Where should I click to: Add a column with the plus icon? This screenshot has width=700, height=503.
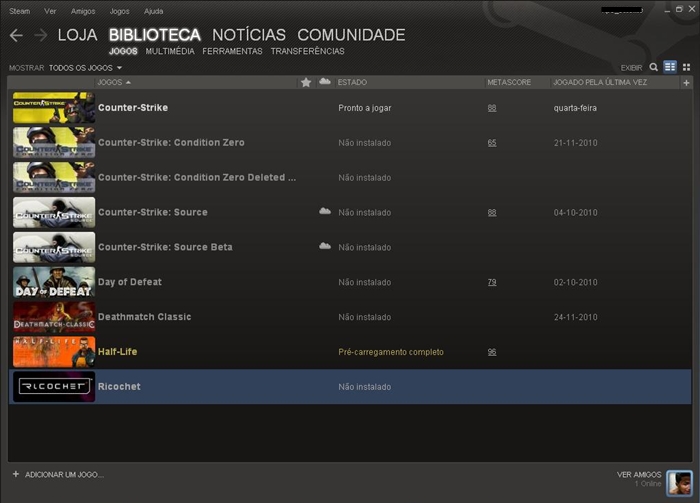pyautogui.click(x=686, y=83)
